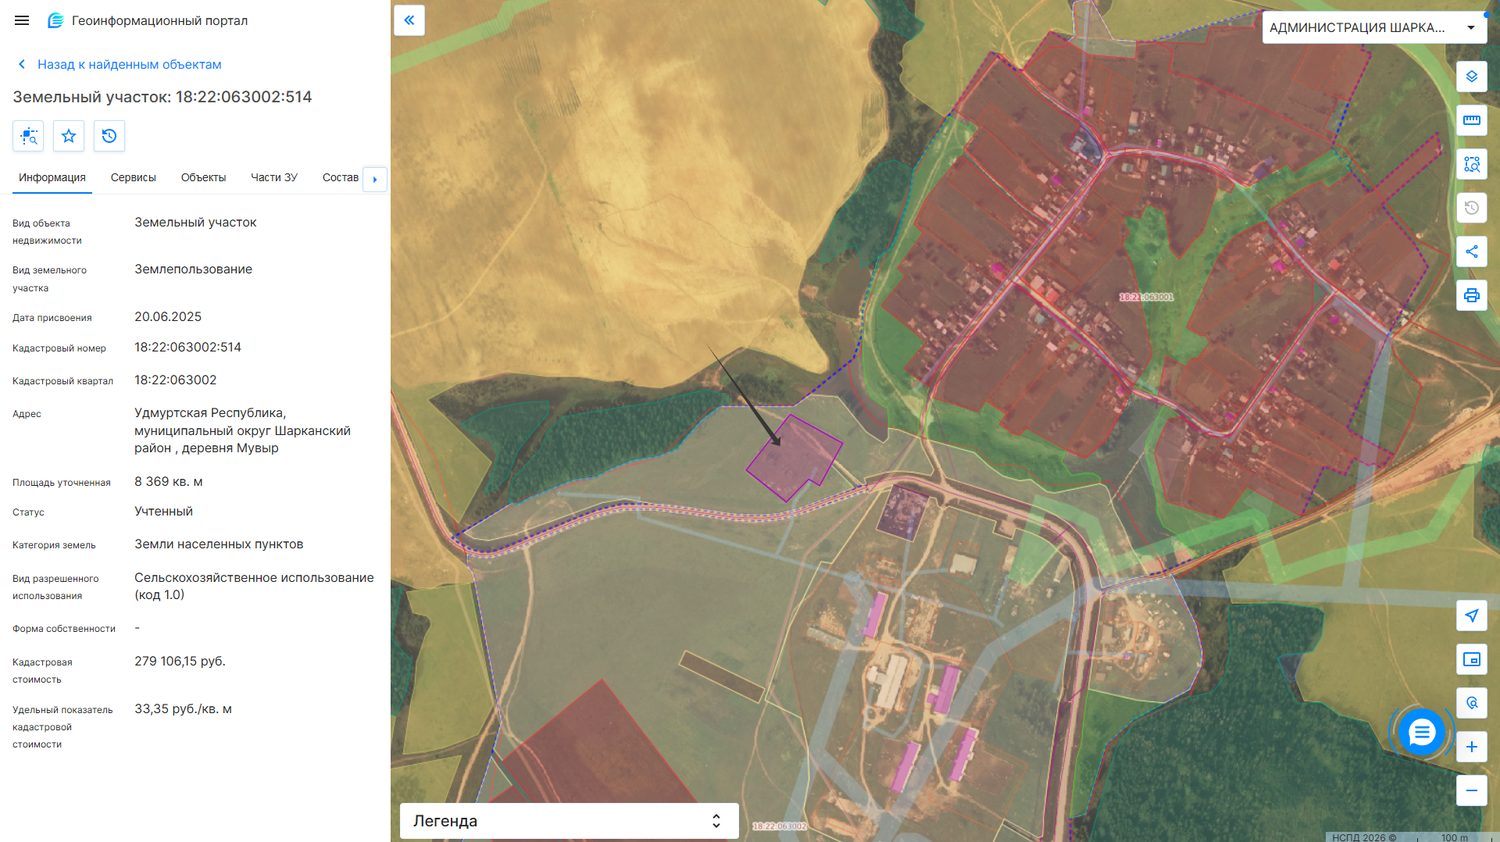
Task: Activate the area search selection tool
Action: [x=1471, y=164]
